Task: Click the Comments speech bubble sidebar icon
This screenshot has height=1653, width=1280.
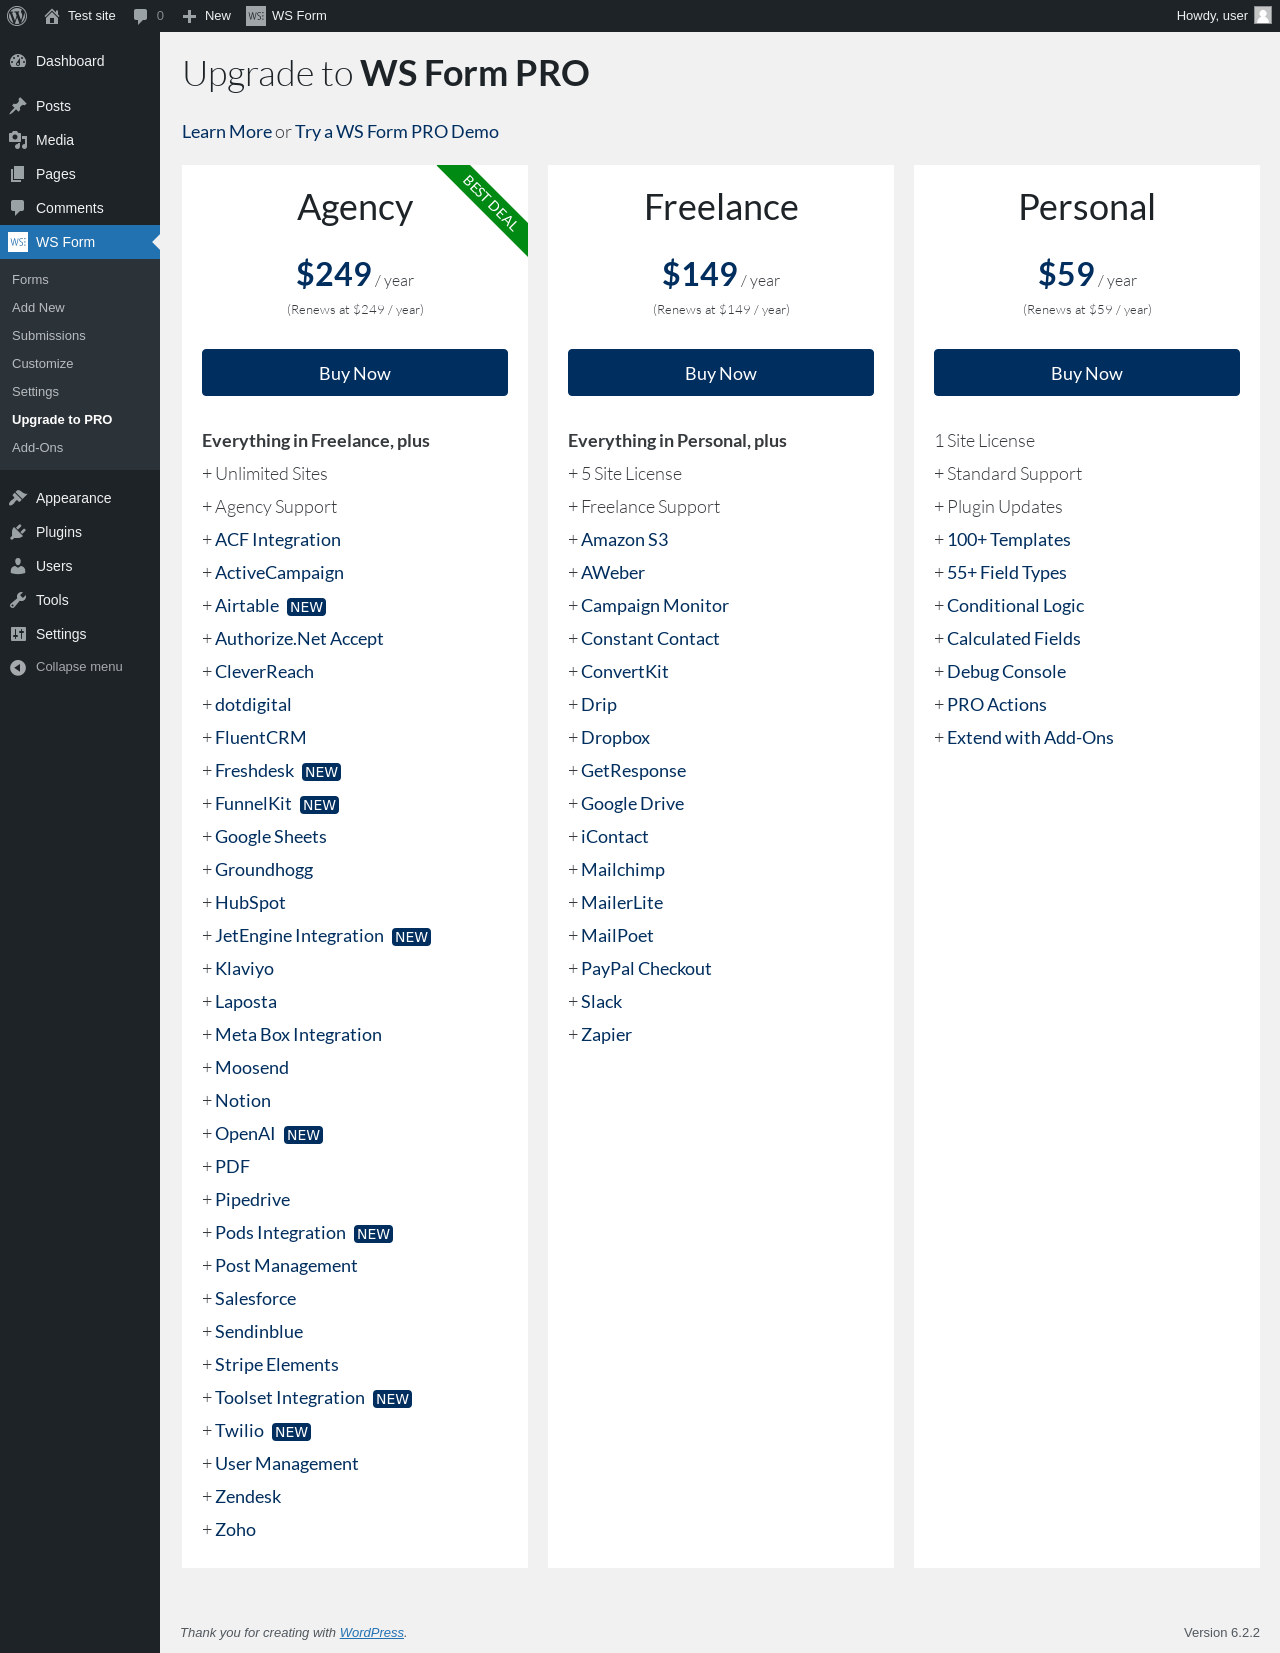Action: (x=18, y=208)
